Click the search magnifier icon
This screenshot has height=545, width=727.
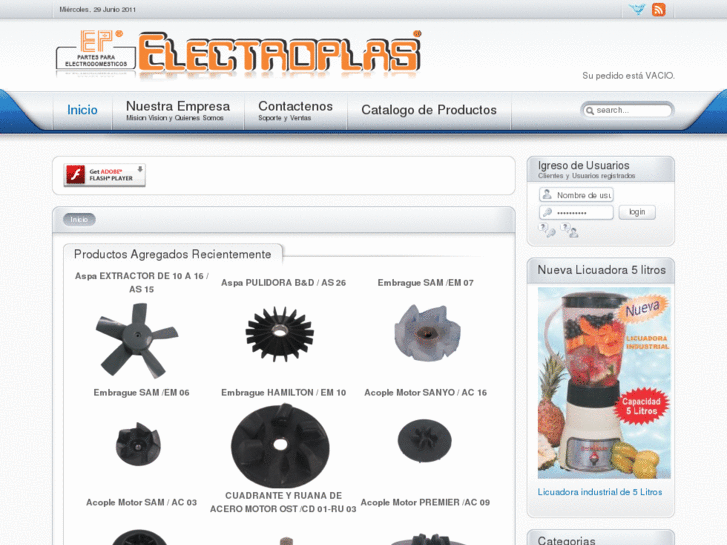pyautogui.click(x=590, y=111)
